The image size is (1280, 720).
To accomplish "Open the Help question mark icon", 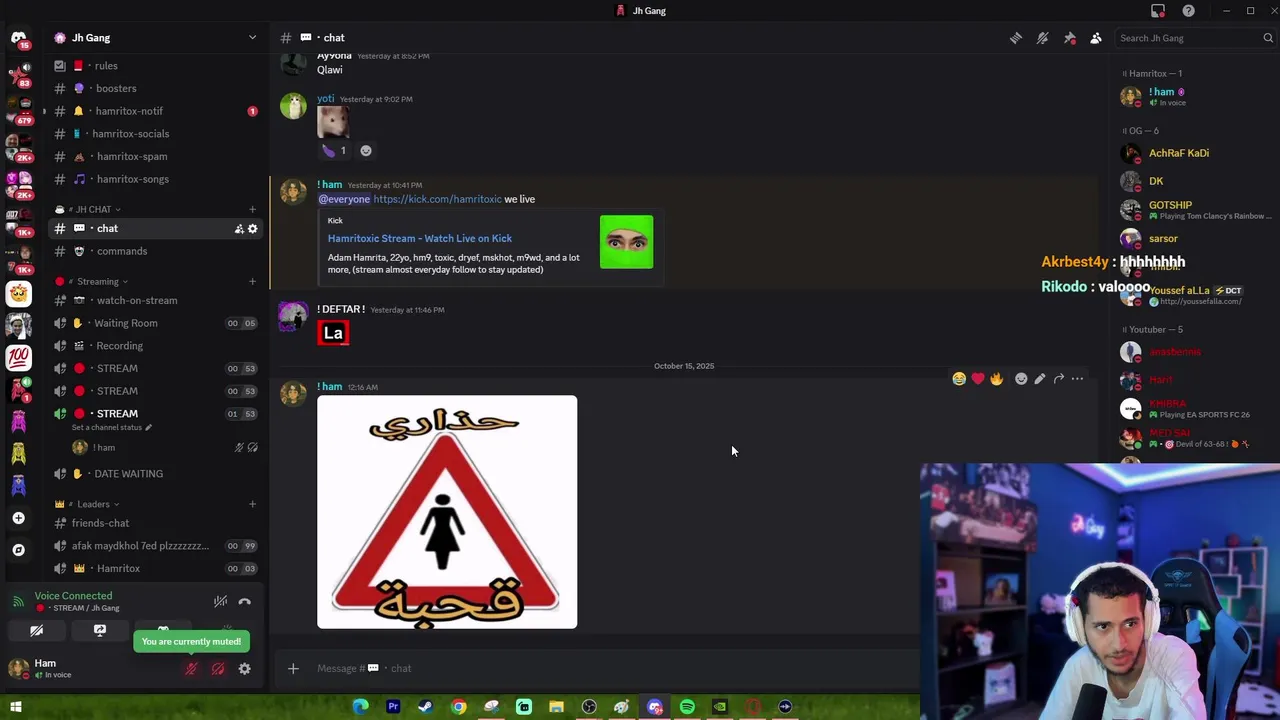I will 1188,11.
